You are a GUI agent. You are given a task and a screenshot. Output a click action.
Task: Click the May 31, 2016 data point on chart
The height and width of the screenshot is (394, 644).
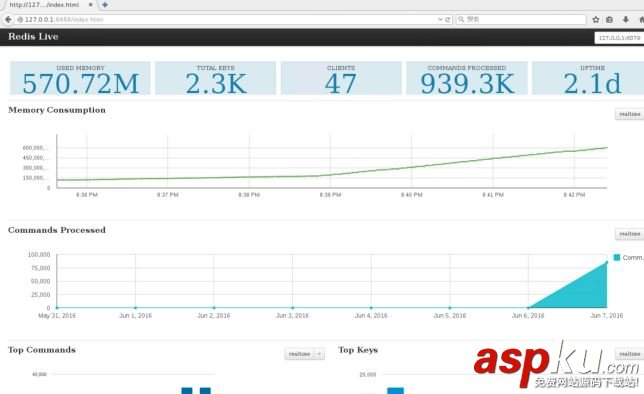tap(57, 307)
